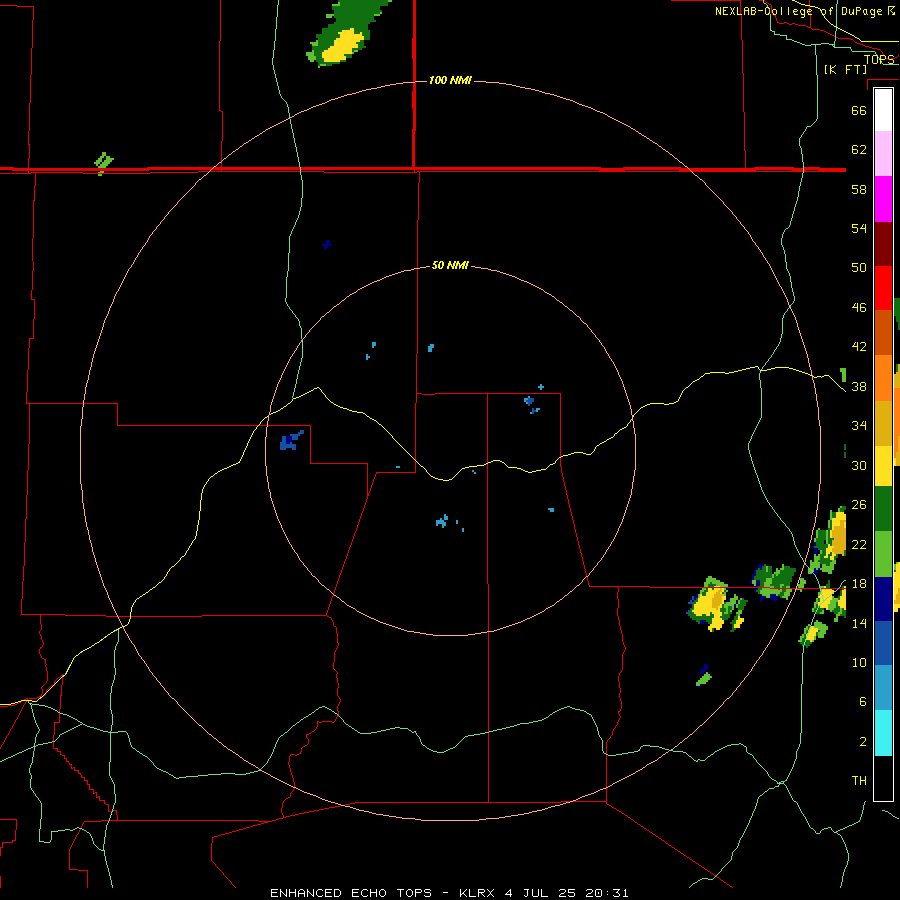Click the 'TH' legend label

point(859,781)
